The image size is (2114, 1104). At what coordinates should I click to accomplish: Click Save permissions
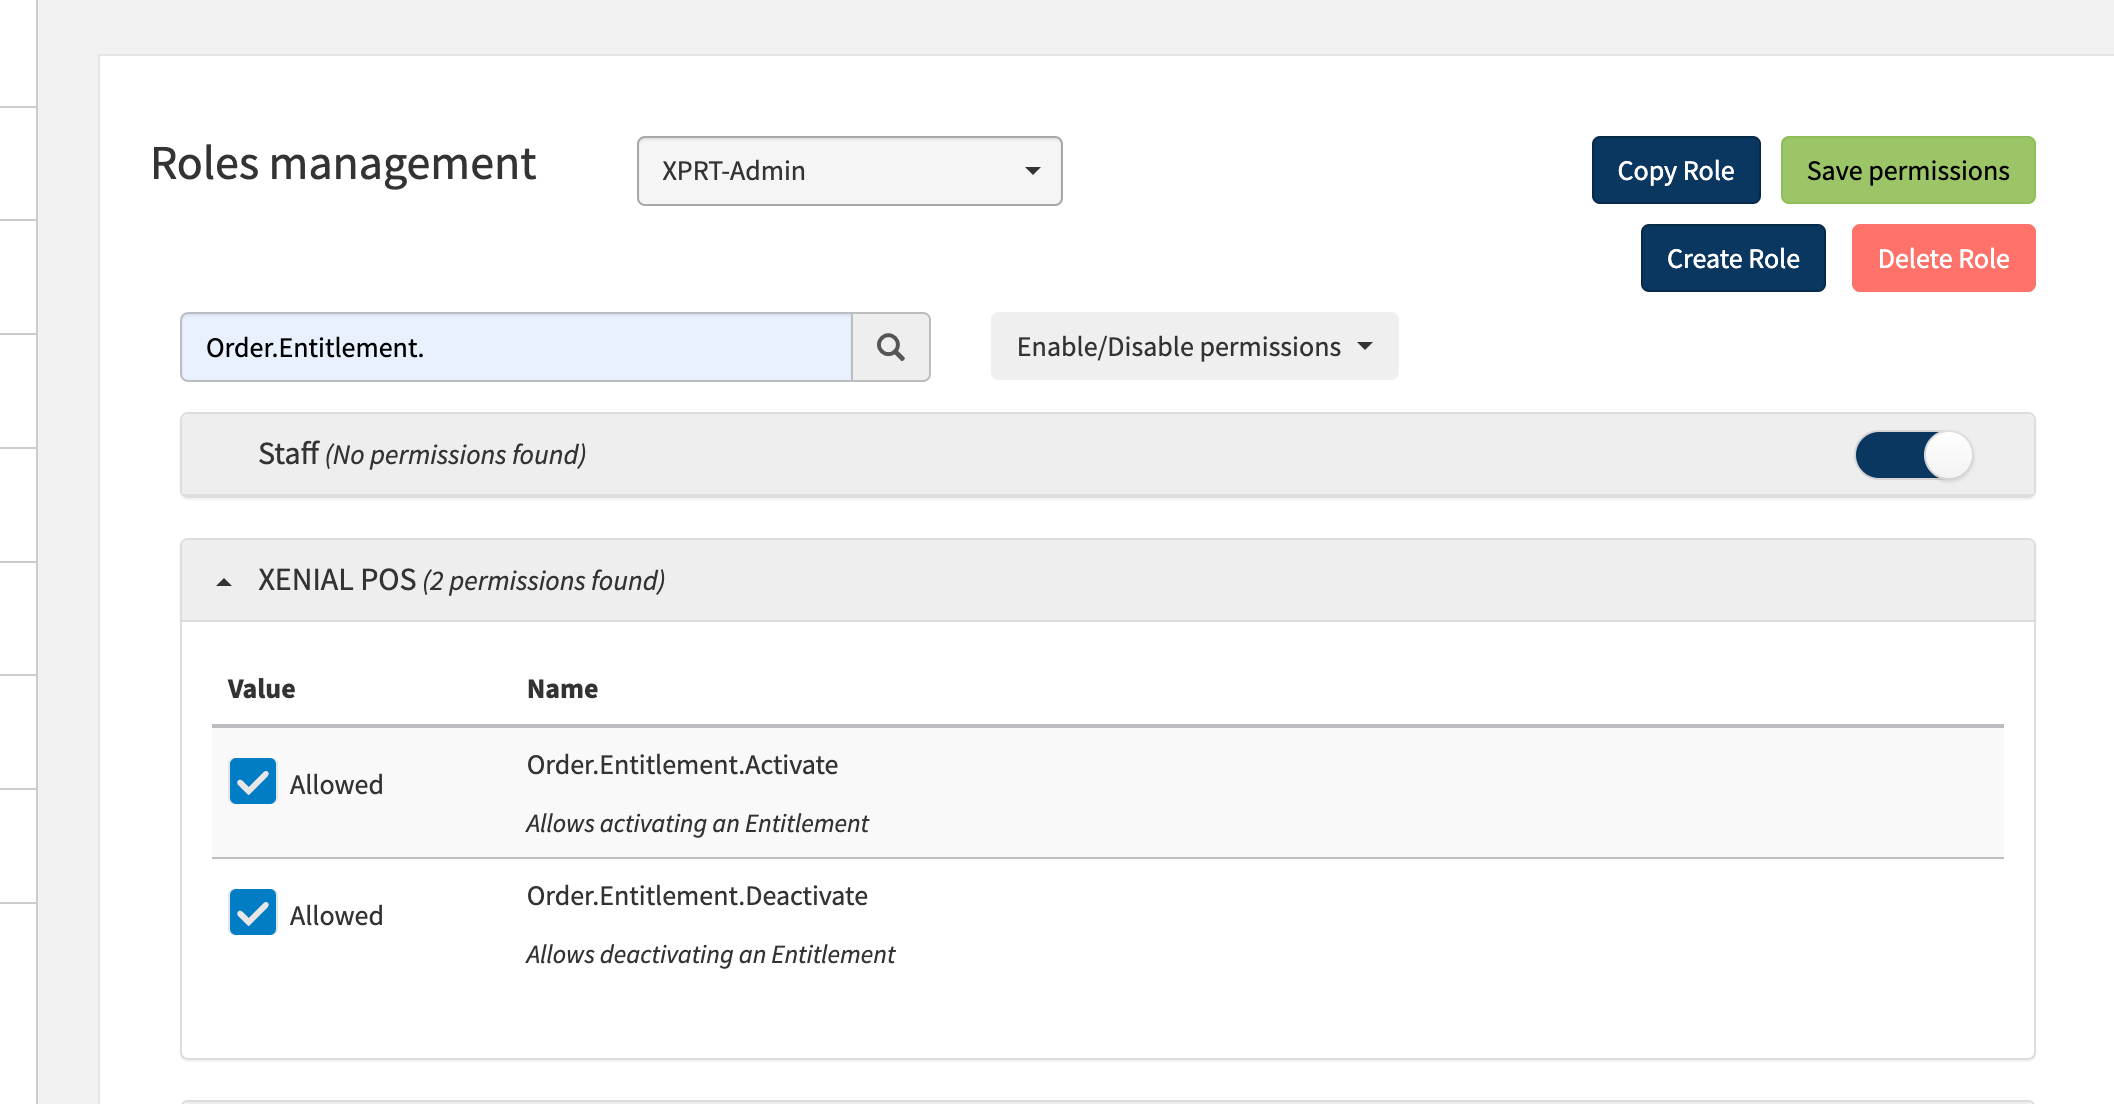click(x=1906, y=170)
